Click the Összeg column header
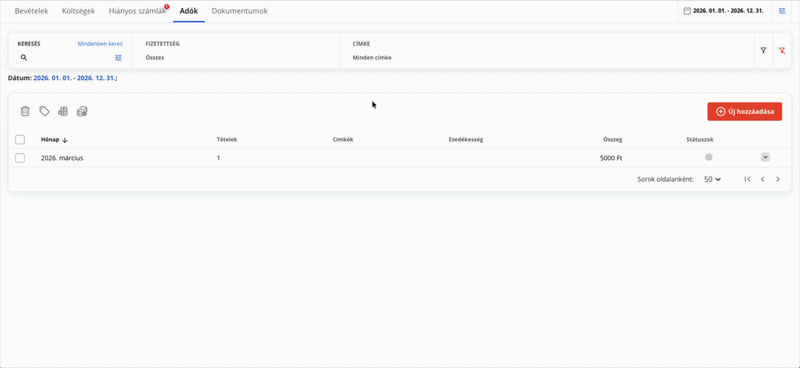This screenshot has width=800, height=368. click(x=612, y=139)
